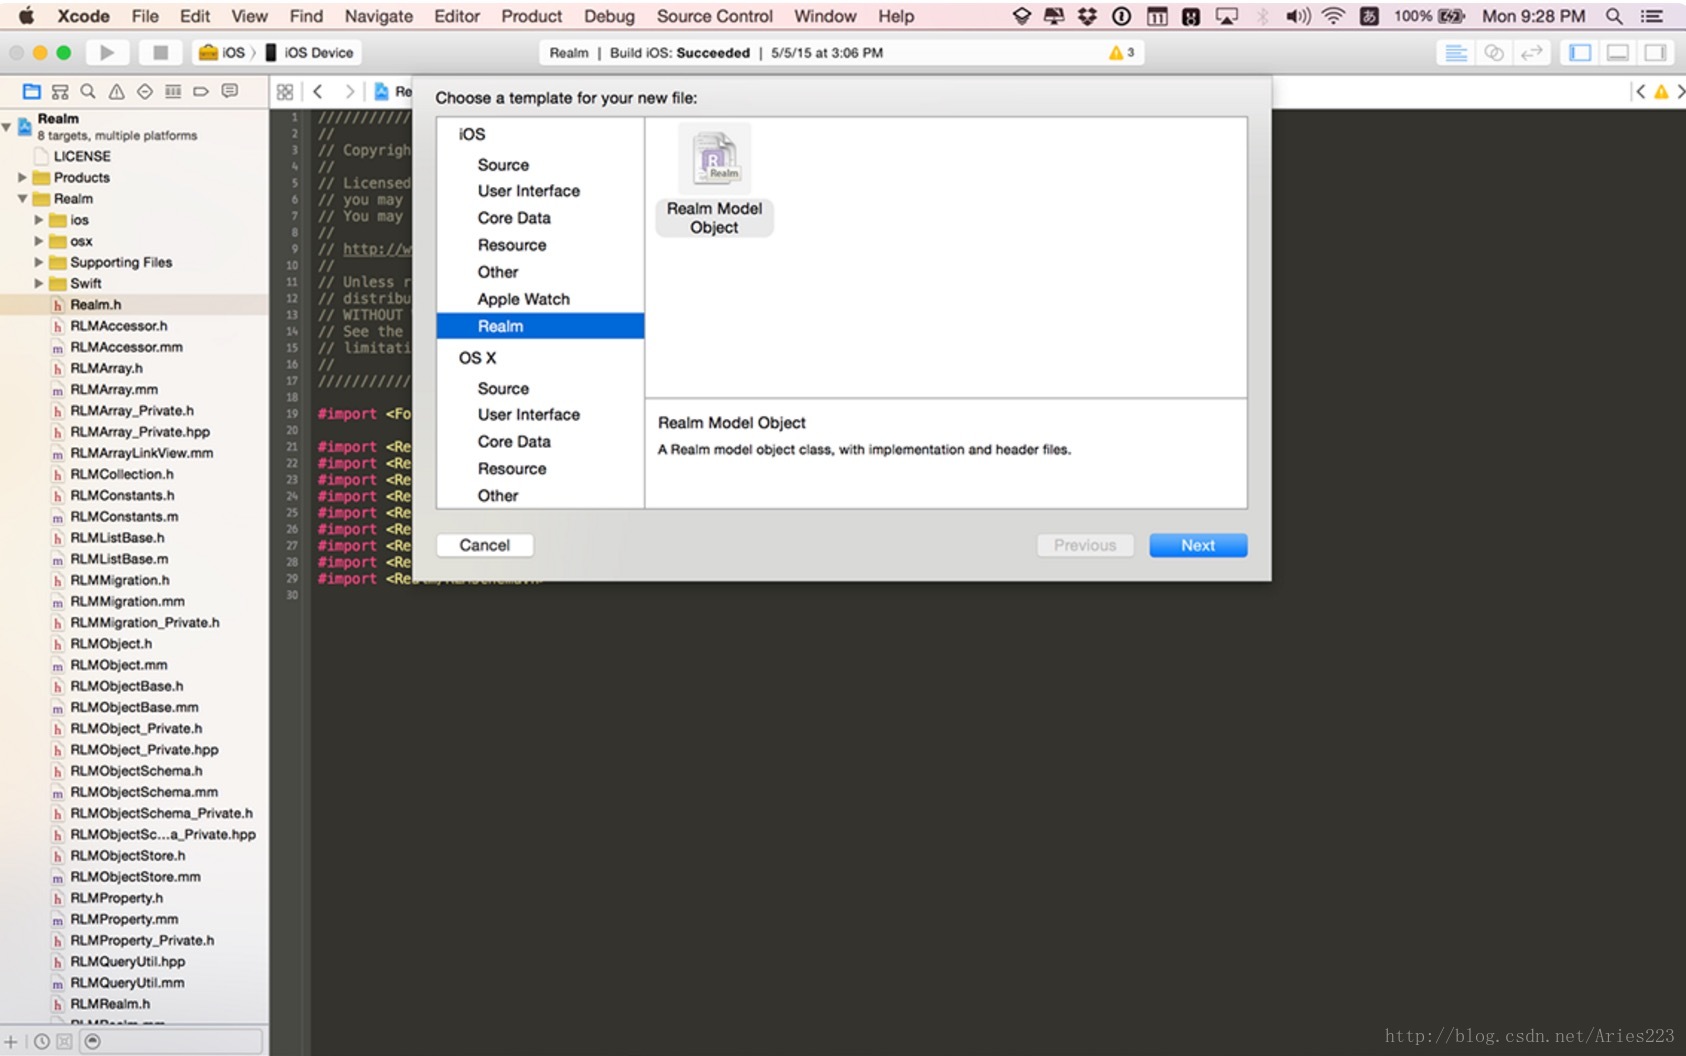Show the Version editor arrows icon
This screenshot has width=1686, height=1056.
(1531, 53)
